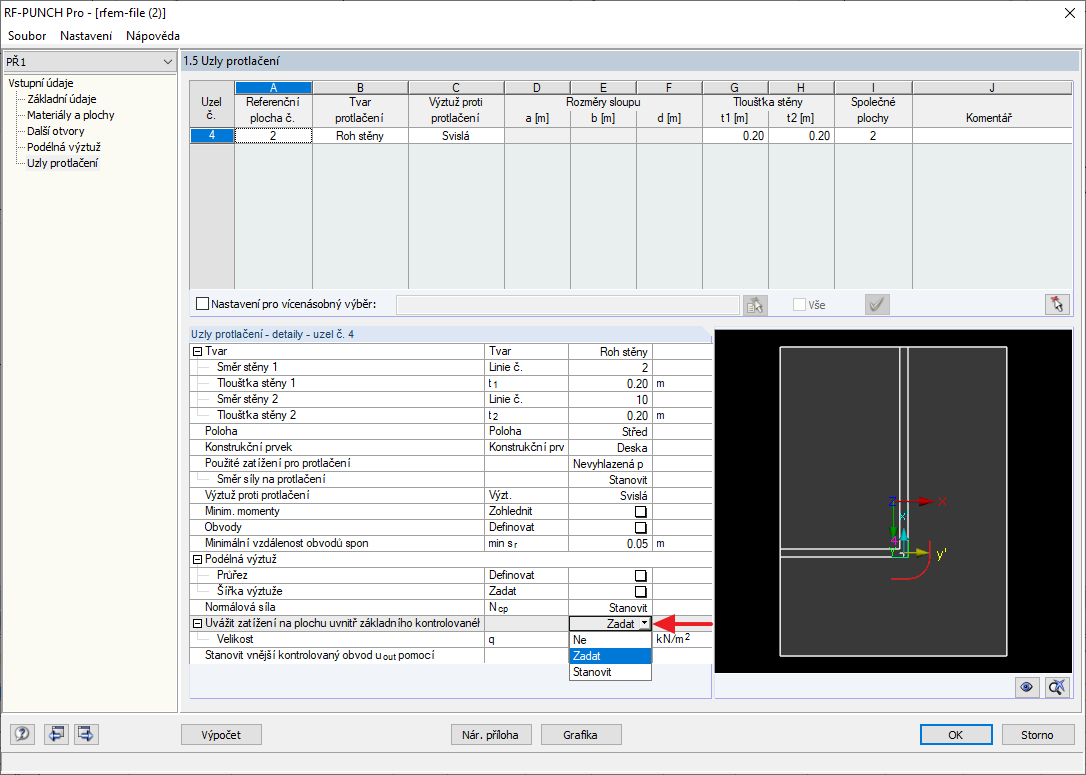
Task: Open the help icon at bottom left
Action: 22,733
